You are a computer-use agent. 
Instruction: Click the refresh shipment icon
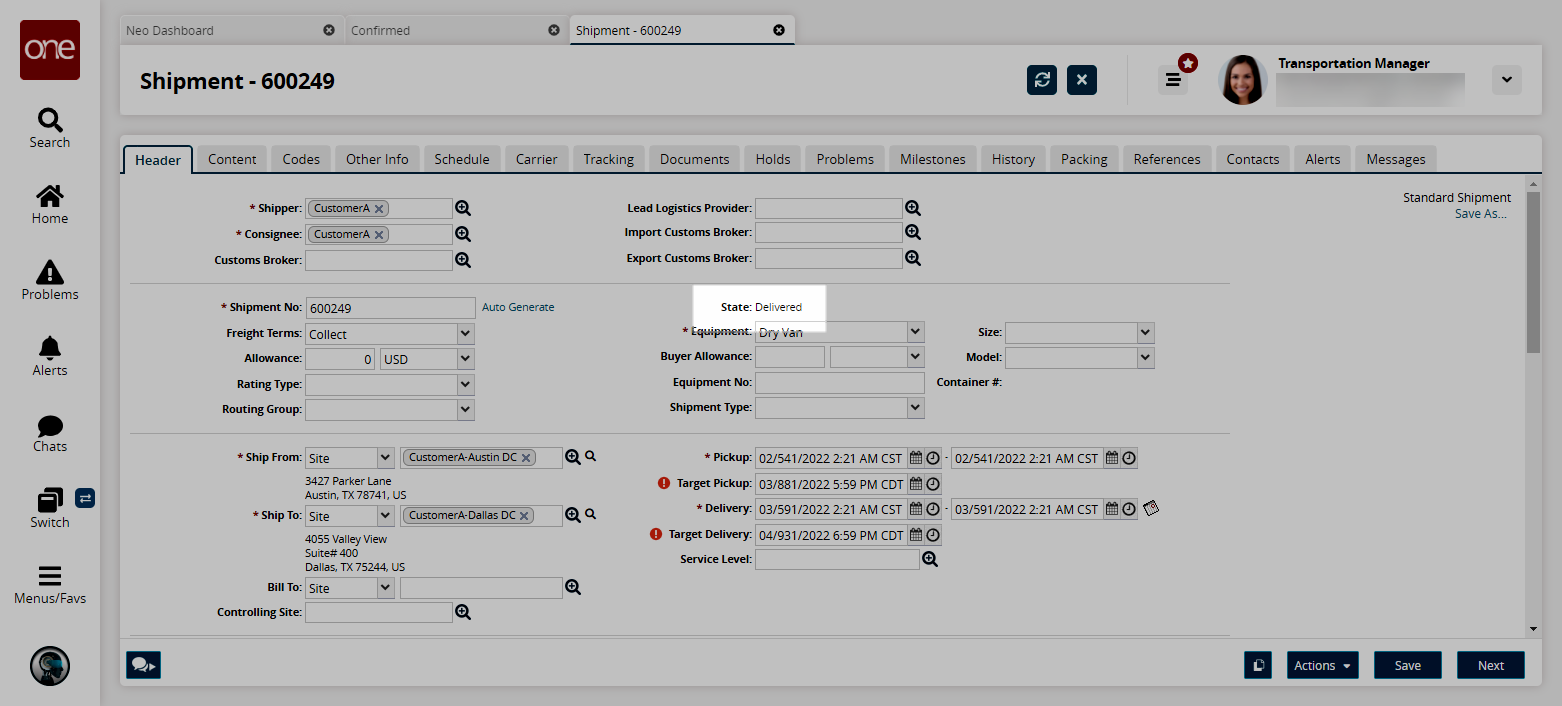pyautogui.click(x=1042, y=80)
